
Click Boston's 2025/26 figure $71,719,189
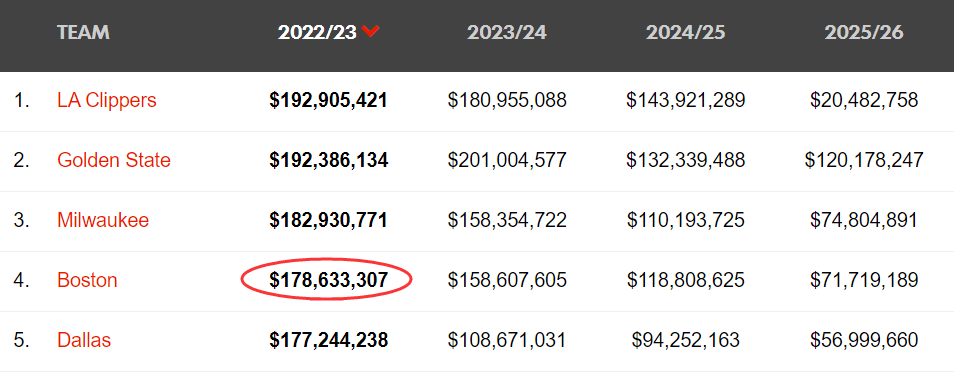click(x=864, y=280)
